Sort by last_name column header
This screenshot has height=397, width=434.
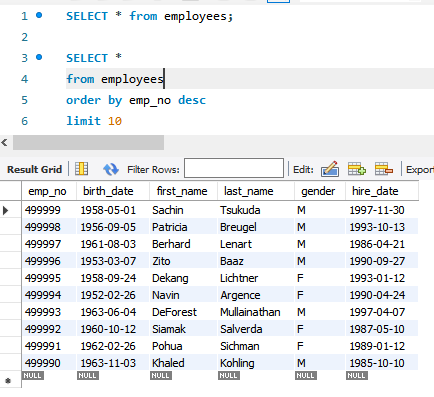click(256, 191)
